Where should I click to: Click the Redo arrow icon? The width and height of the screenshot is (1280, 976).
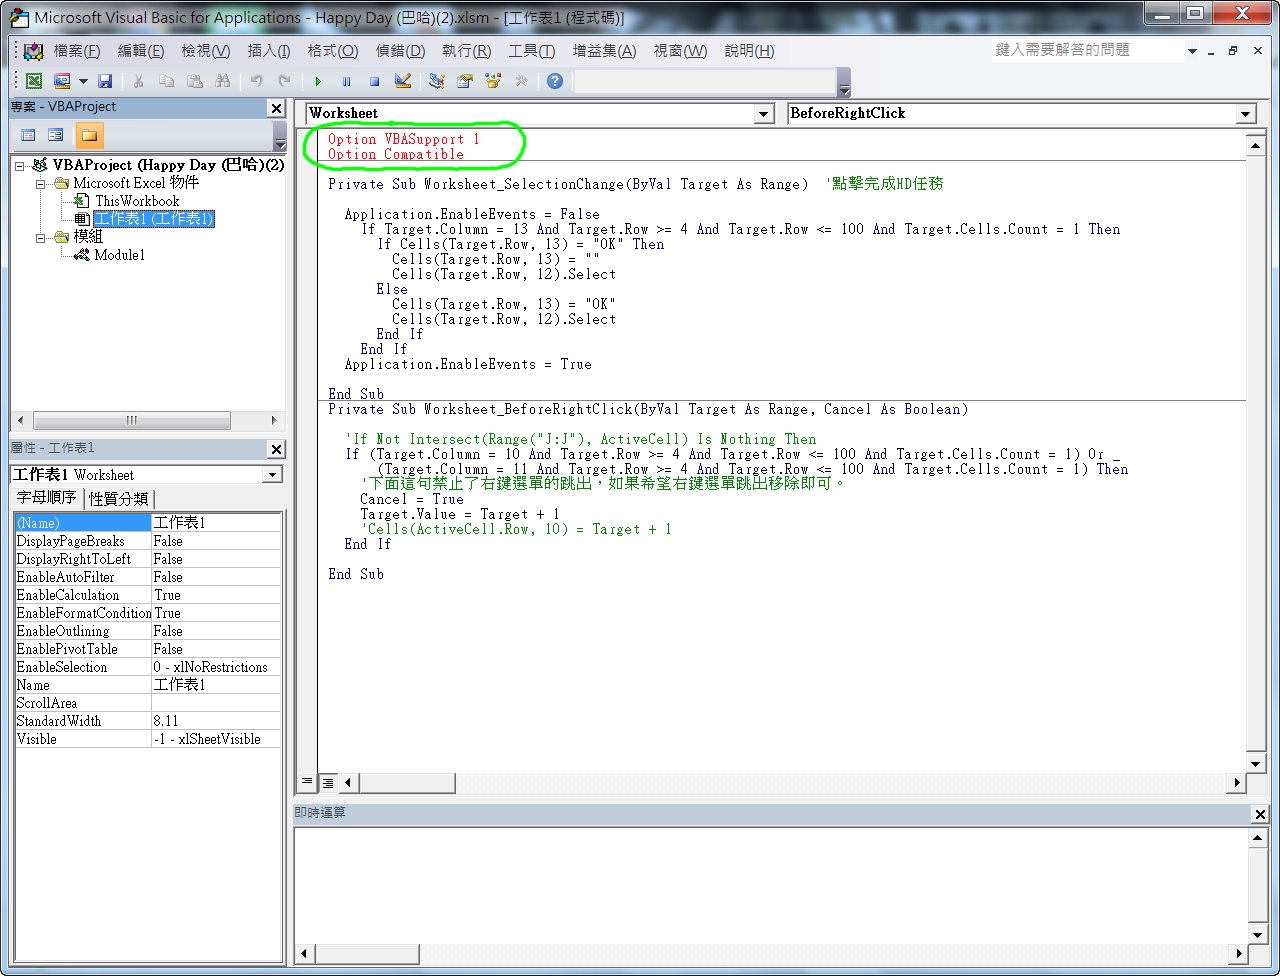[285, 81]
